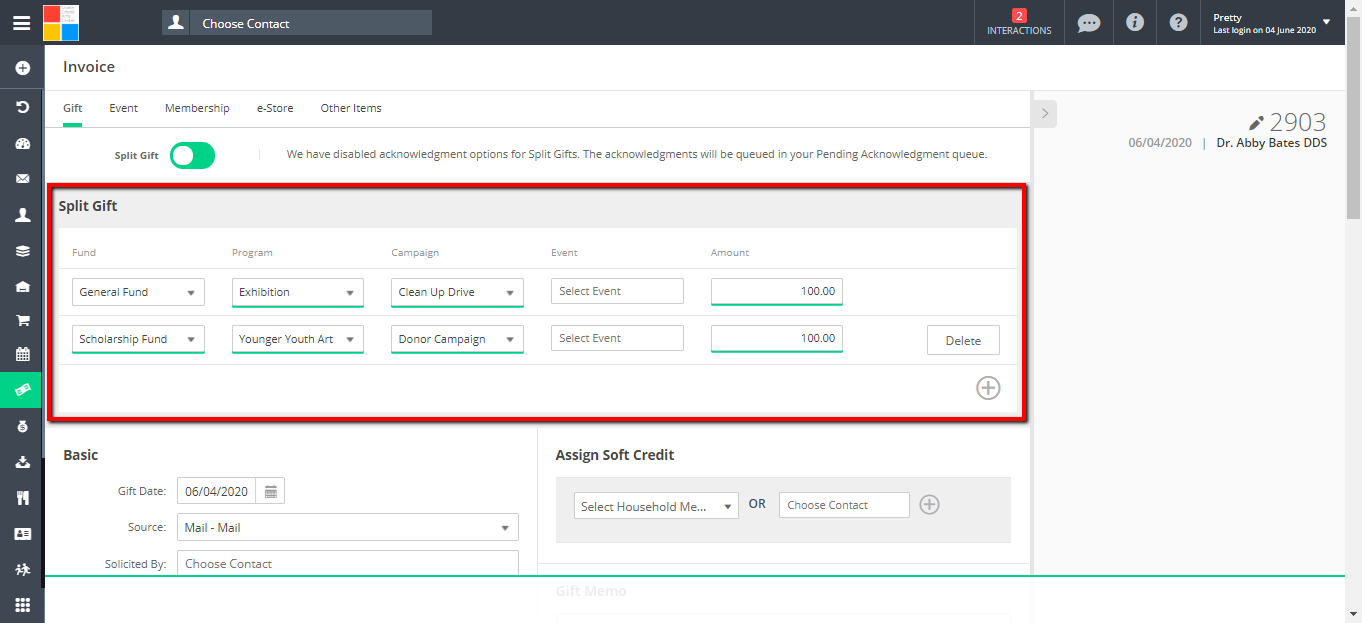Open the Source Mail - Mail dropdown
Viewport: 1362px width, 623px height.
pyautogui.click(x=348, y=527)
